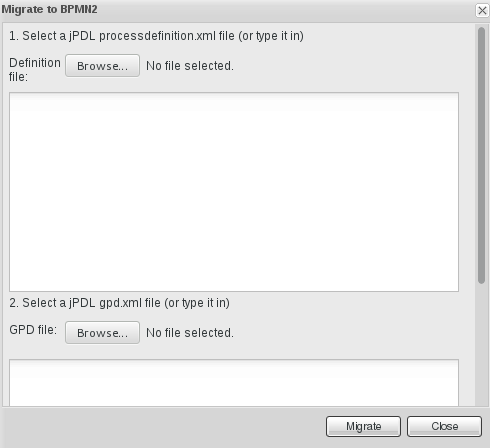The height and width of the screenshot is (448, 490).
Task: Click the vertical scrollbar thumb
Action: (481, 155)
